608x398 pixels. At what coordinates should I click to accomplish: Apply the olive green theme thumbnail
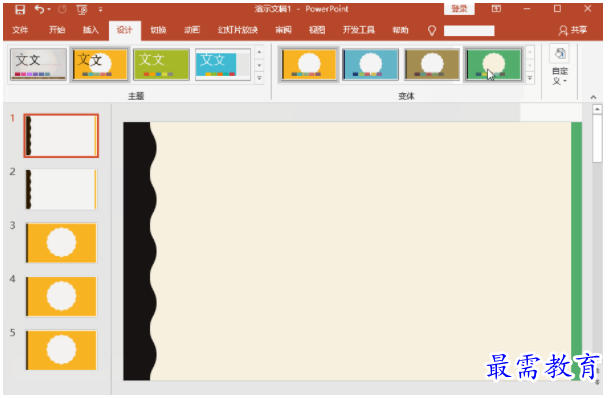161,64
